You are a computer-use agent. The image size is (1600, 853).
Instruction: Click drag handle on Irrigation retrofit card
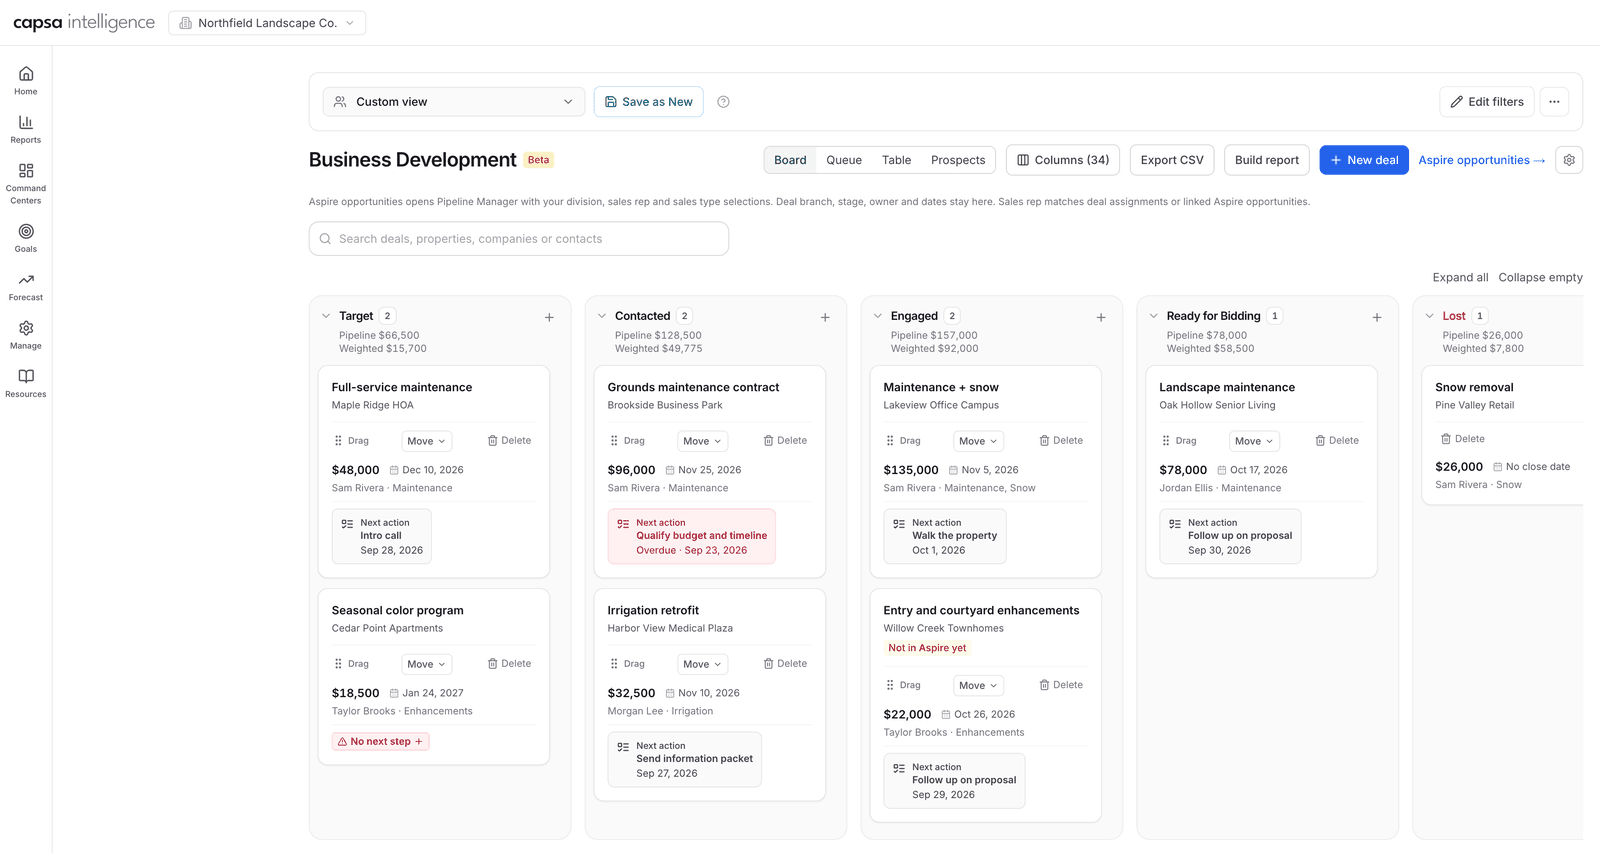coord(627,664)
